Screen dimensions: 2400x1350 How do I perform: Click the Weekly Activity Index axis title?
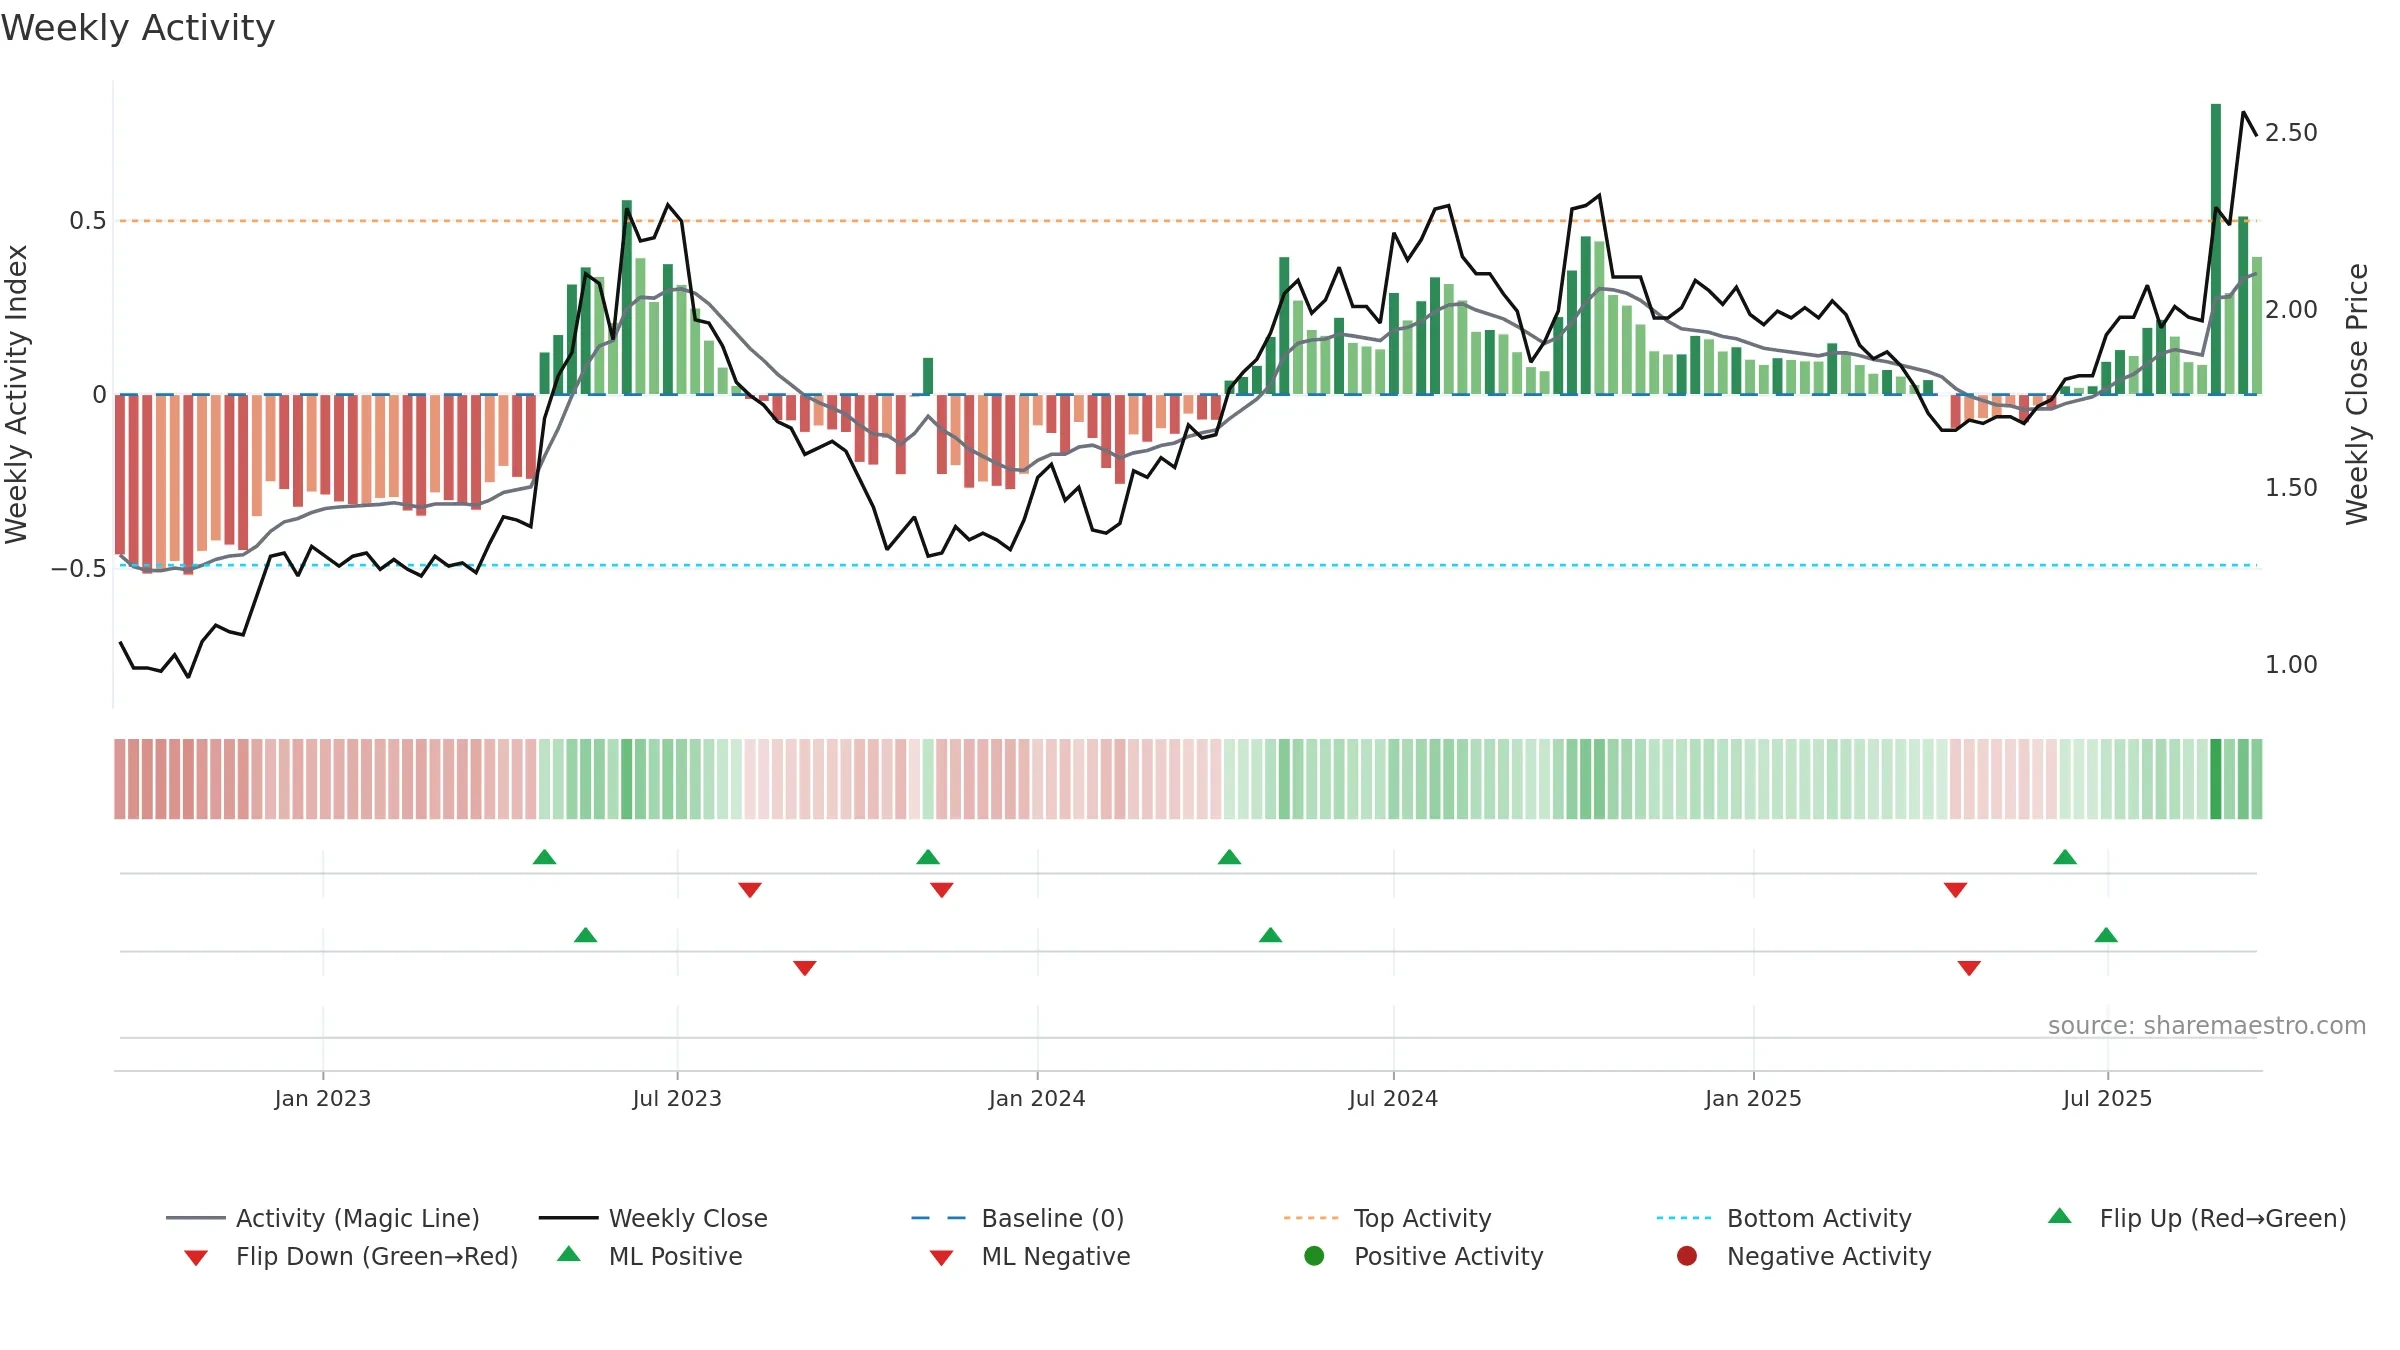[17, 394]
